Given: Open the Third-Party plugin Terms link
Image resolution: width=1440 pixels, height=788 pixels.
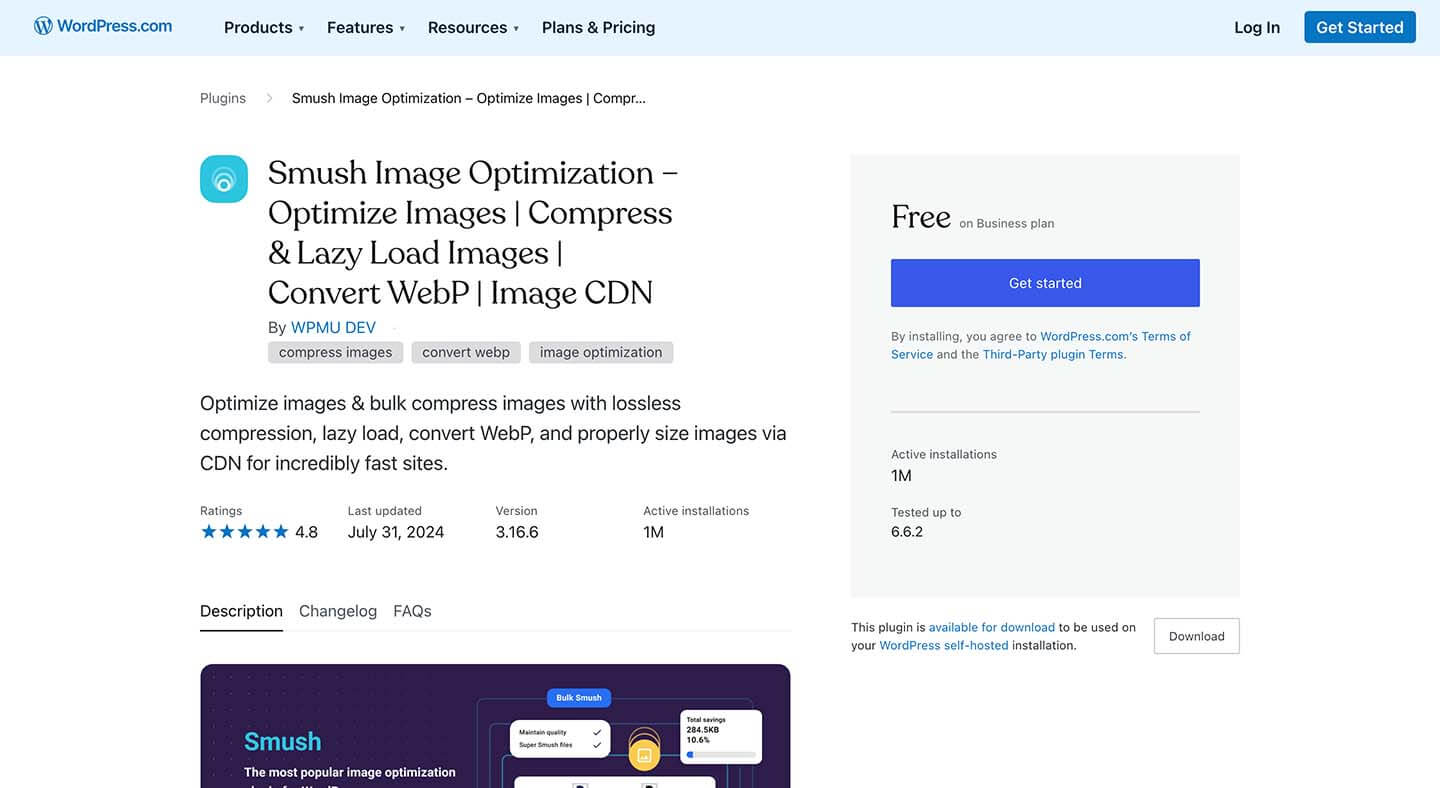Looking at the screenshot, I should (1053, 354).
